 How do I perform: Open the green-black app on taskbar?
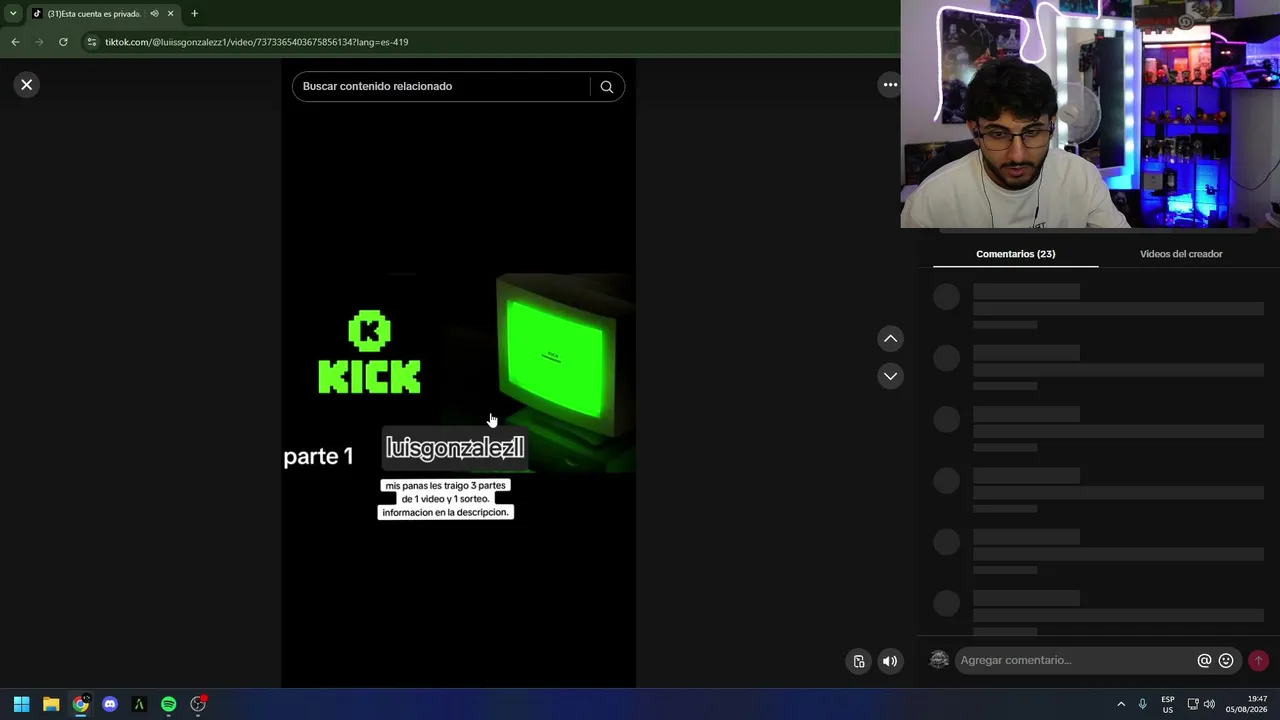coord(139,705)
